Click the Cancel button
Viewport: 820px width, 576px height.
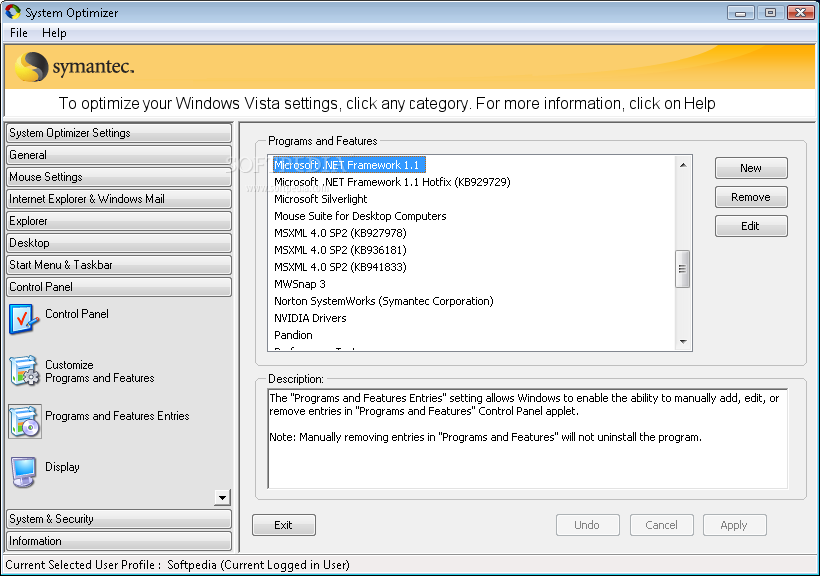662,525
